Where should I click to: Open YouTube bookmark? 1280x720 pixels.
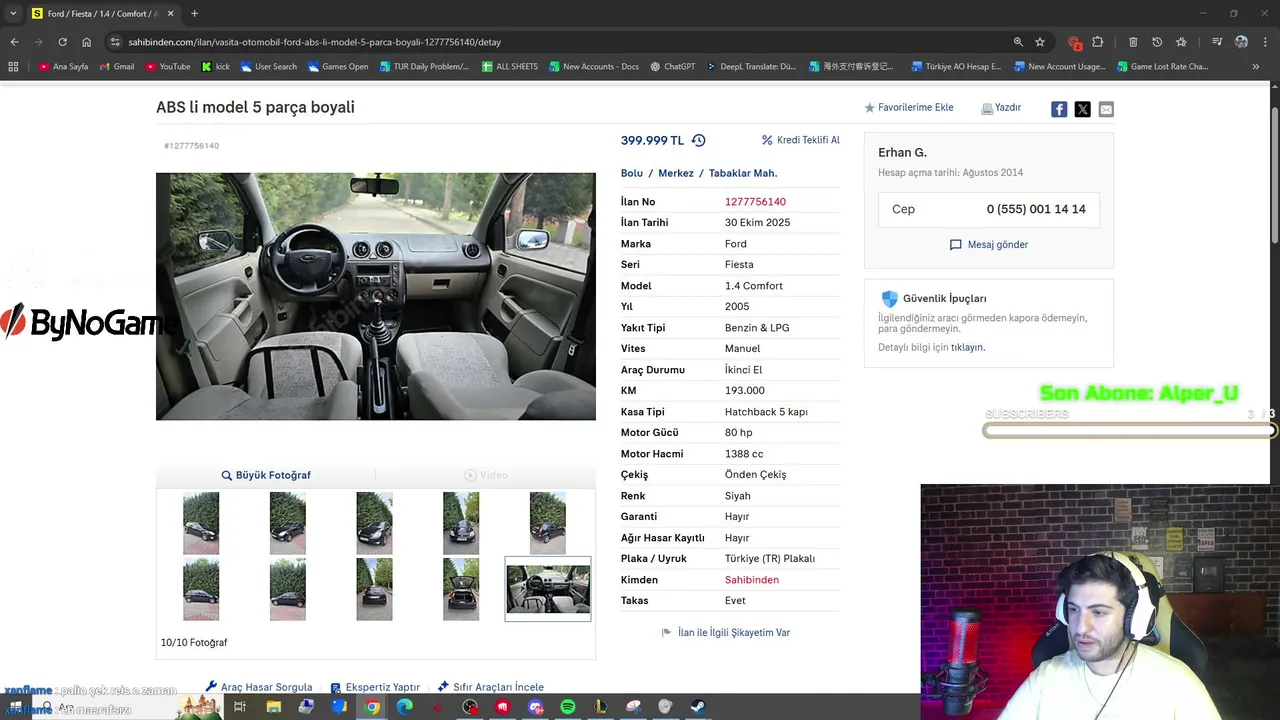(x=167, y=67)
